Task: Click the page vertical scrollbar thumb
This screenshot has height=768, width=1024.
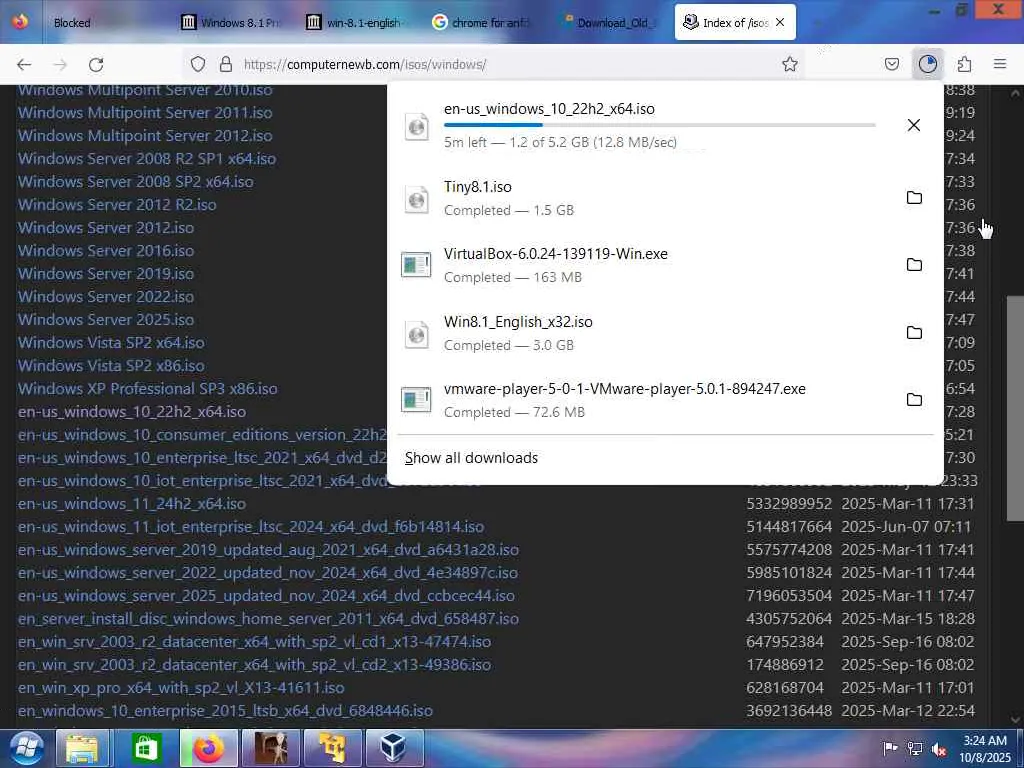Action: (1015, 408)
